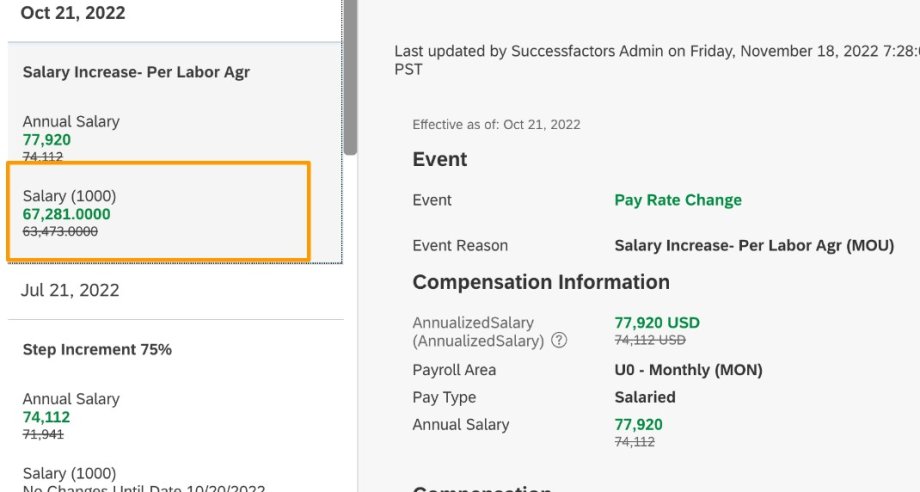Select the U0 - Monthly (MON) payroll area
Screen dimensions: 920x492
[688, 370]
